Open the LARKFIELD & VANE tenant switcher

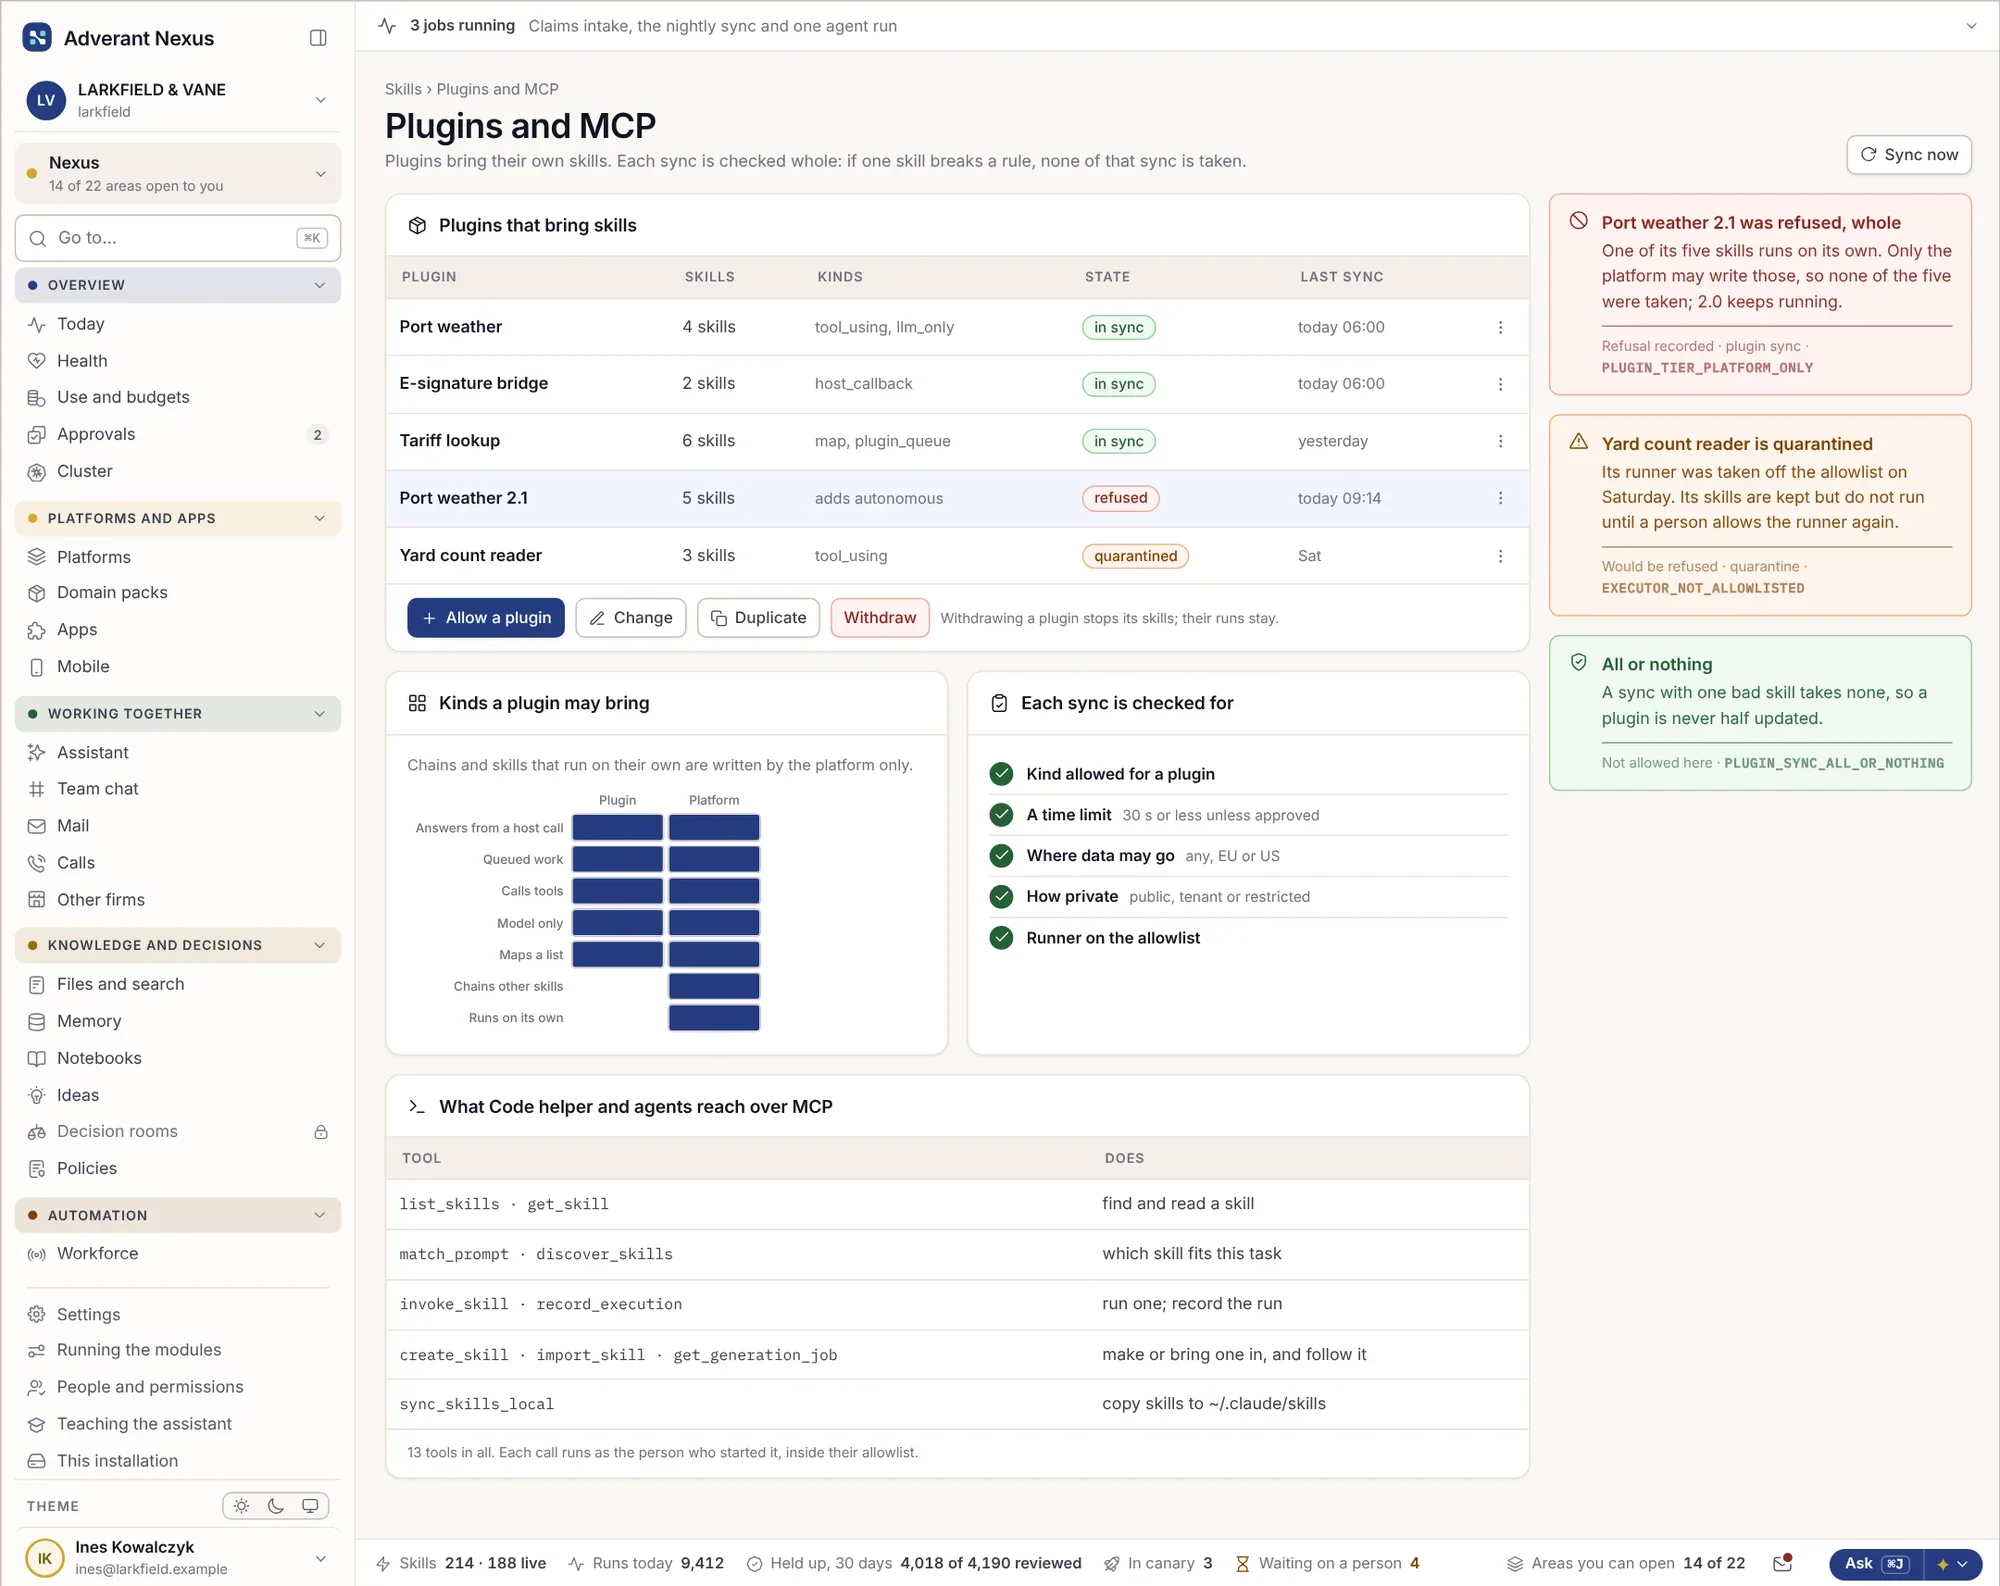(x=178, y=100)
